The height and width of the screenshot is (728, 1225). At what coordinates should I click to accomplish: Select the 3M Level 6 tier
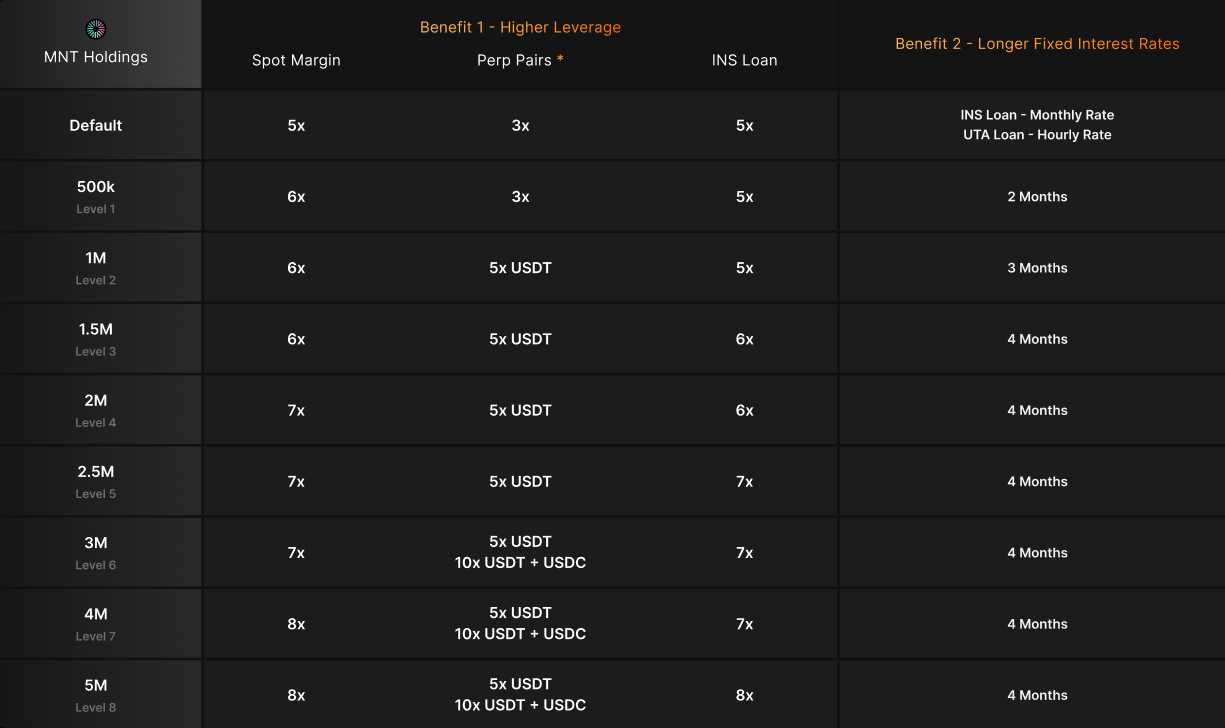96,552
